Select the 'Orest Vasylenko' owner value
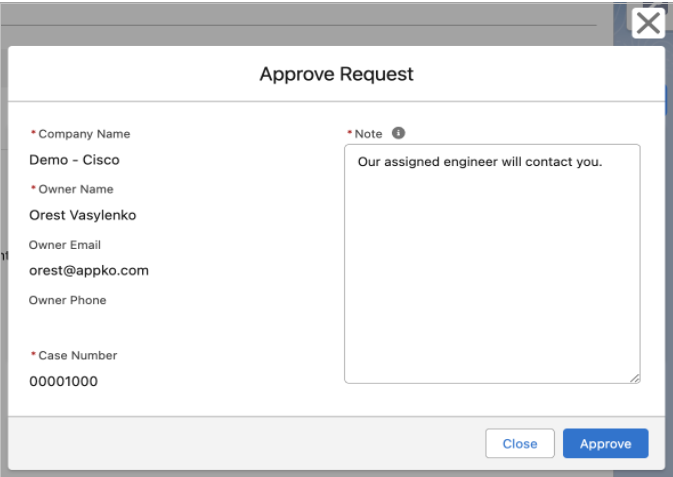The image size is (673, 477). click(x=83, y=215)
